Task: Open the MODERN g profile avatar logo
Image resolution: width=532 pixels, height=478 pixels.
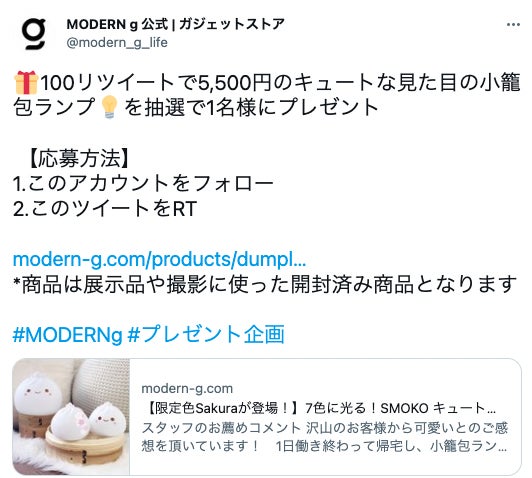Action: pyautogui.click(x=34, y=34)
